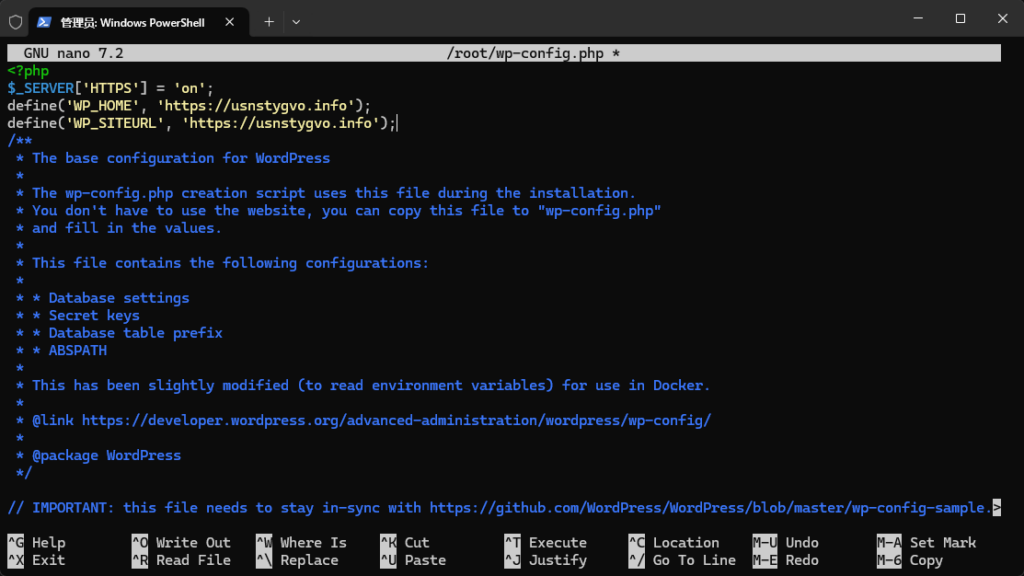Screen dimensions: 1024x576
Task: Open the developer.wordpress.org documentation link
Action: click(x=396, y=420)
